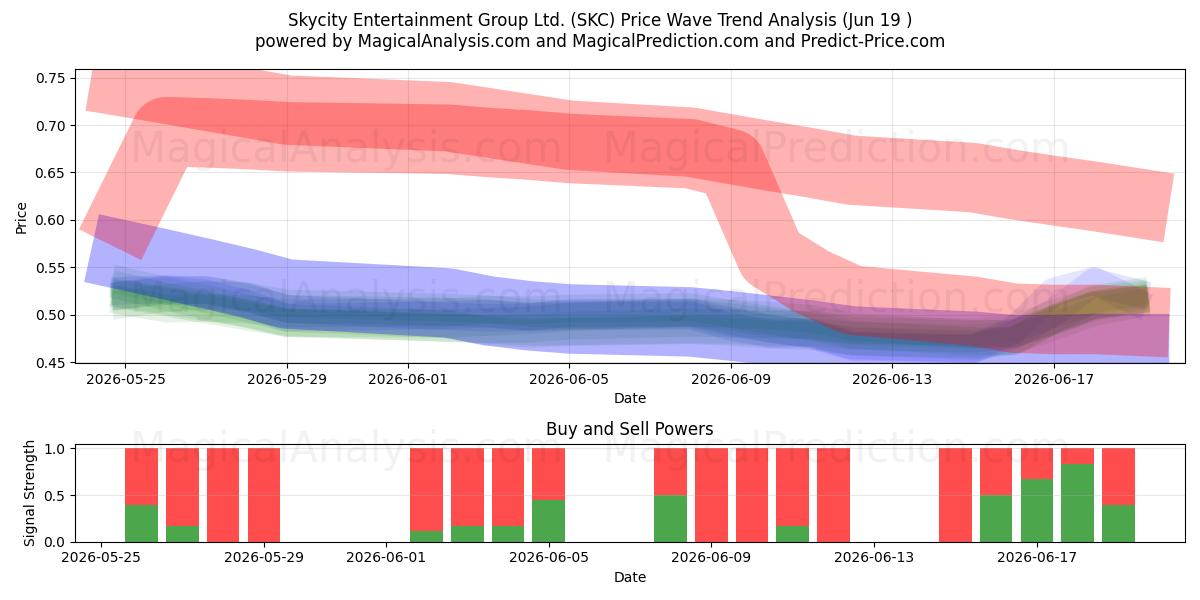Click the 'Date' label under the bar chart
Image resolution: width=1200 pixels, height=600 pixels.
(630, 577)
